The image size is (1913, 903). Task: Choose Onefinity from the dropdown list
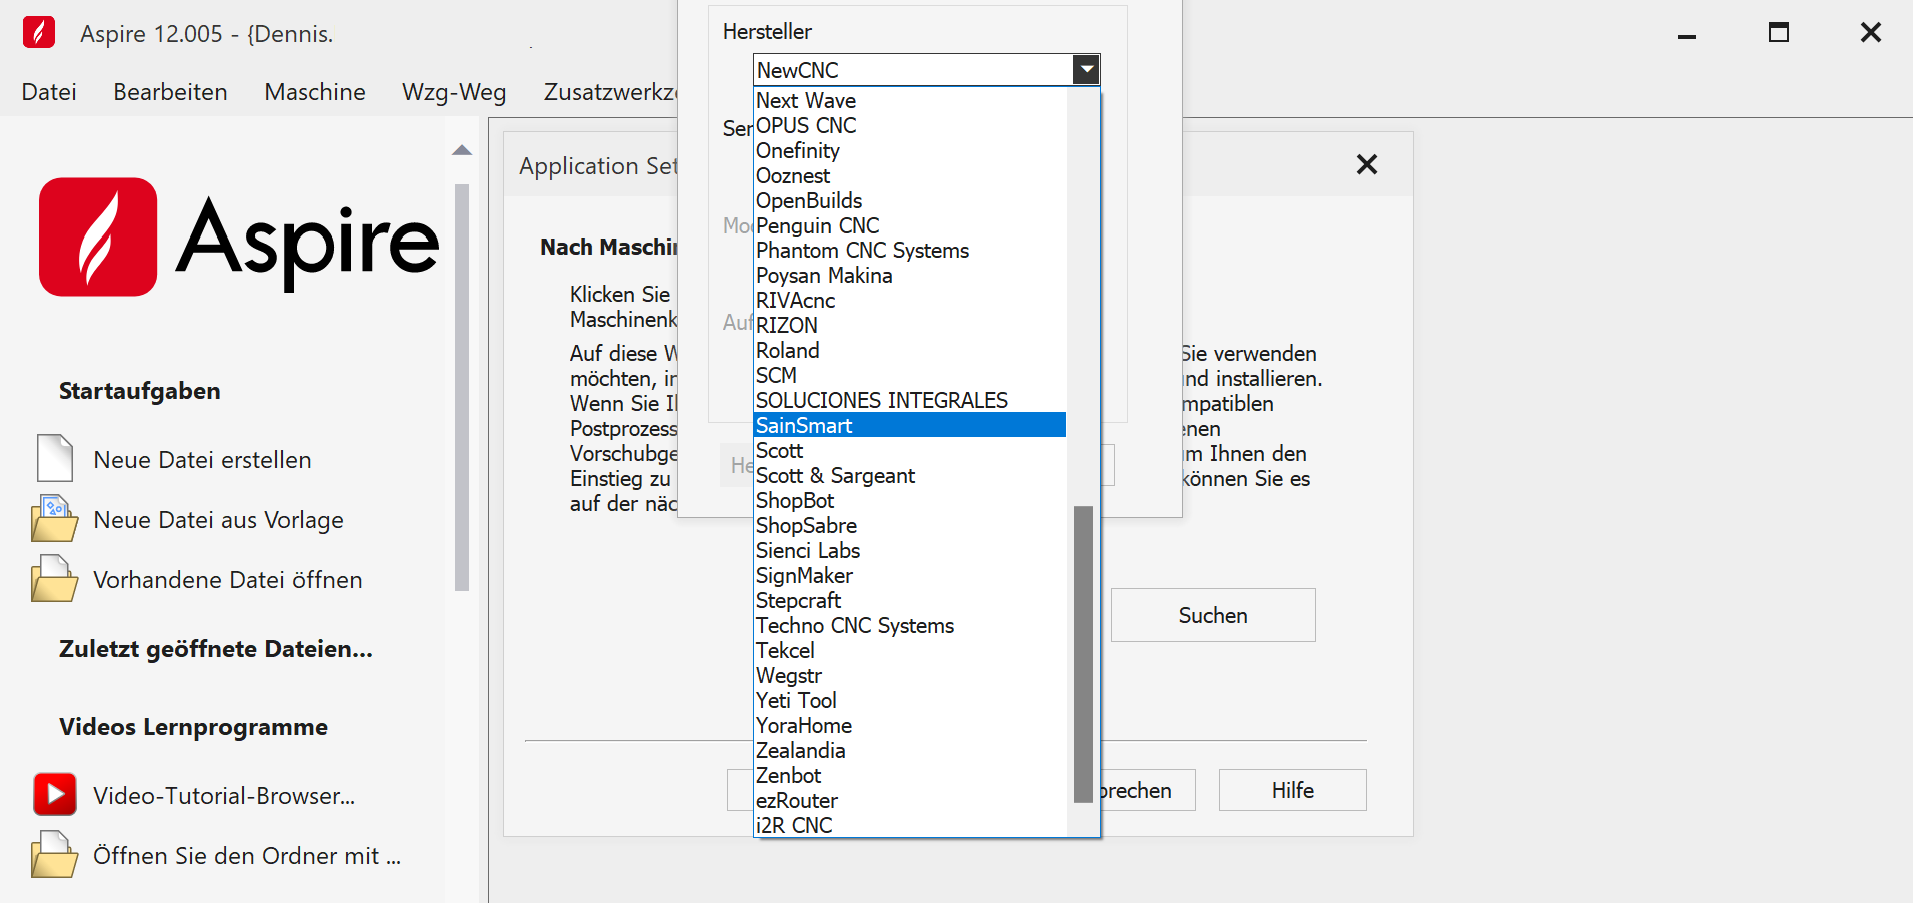pos(910,150)
